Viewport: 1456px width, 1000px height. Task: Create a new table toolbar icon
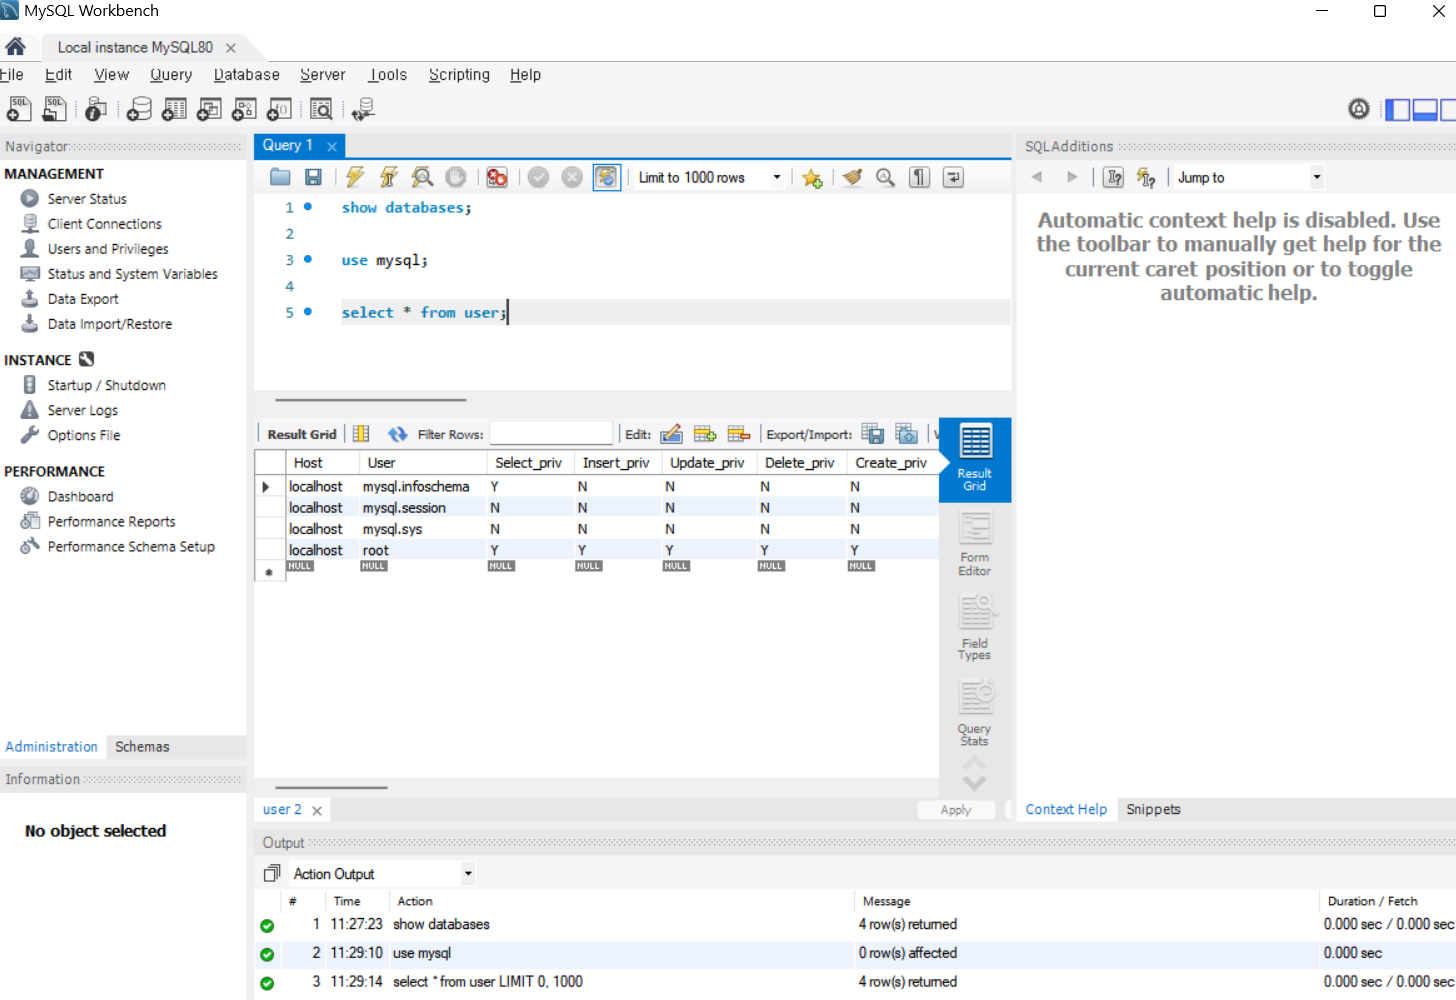coord(174,109)
